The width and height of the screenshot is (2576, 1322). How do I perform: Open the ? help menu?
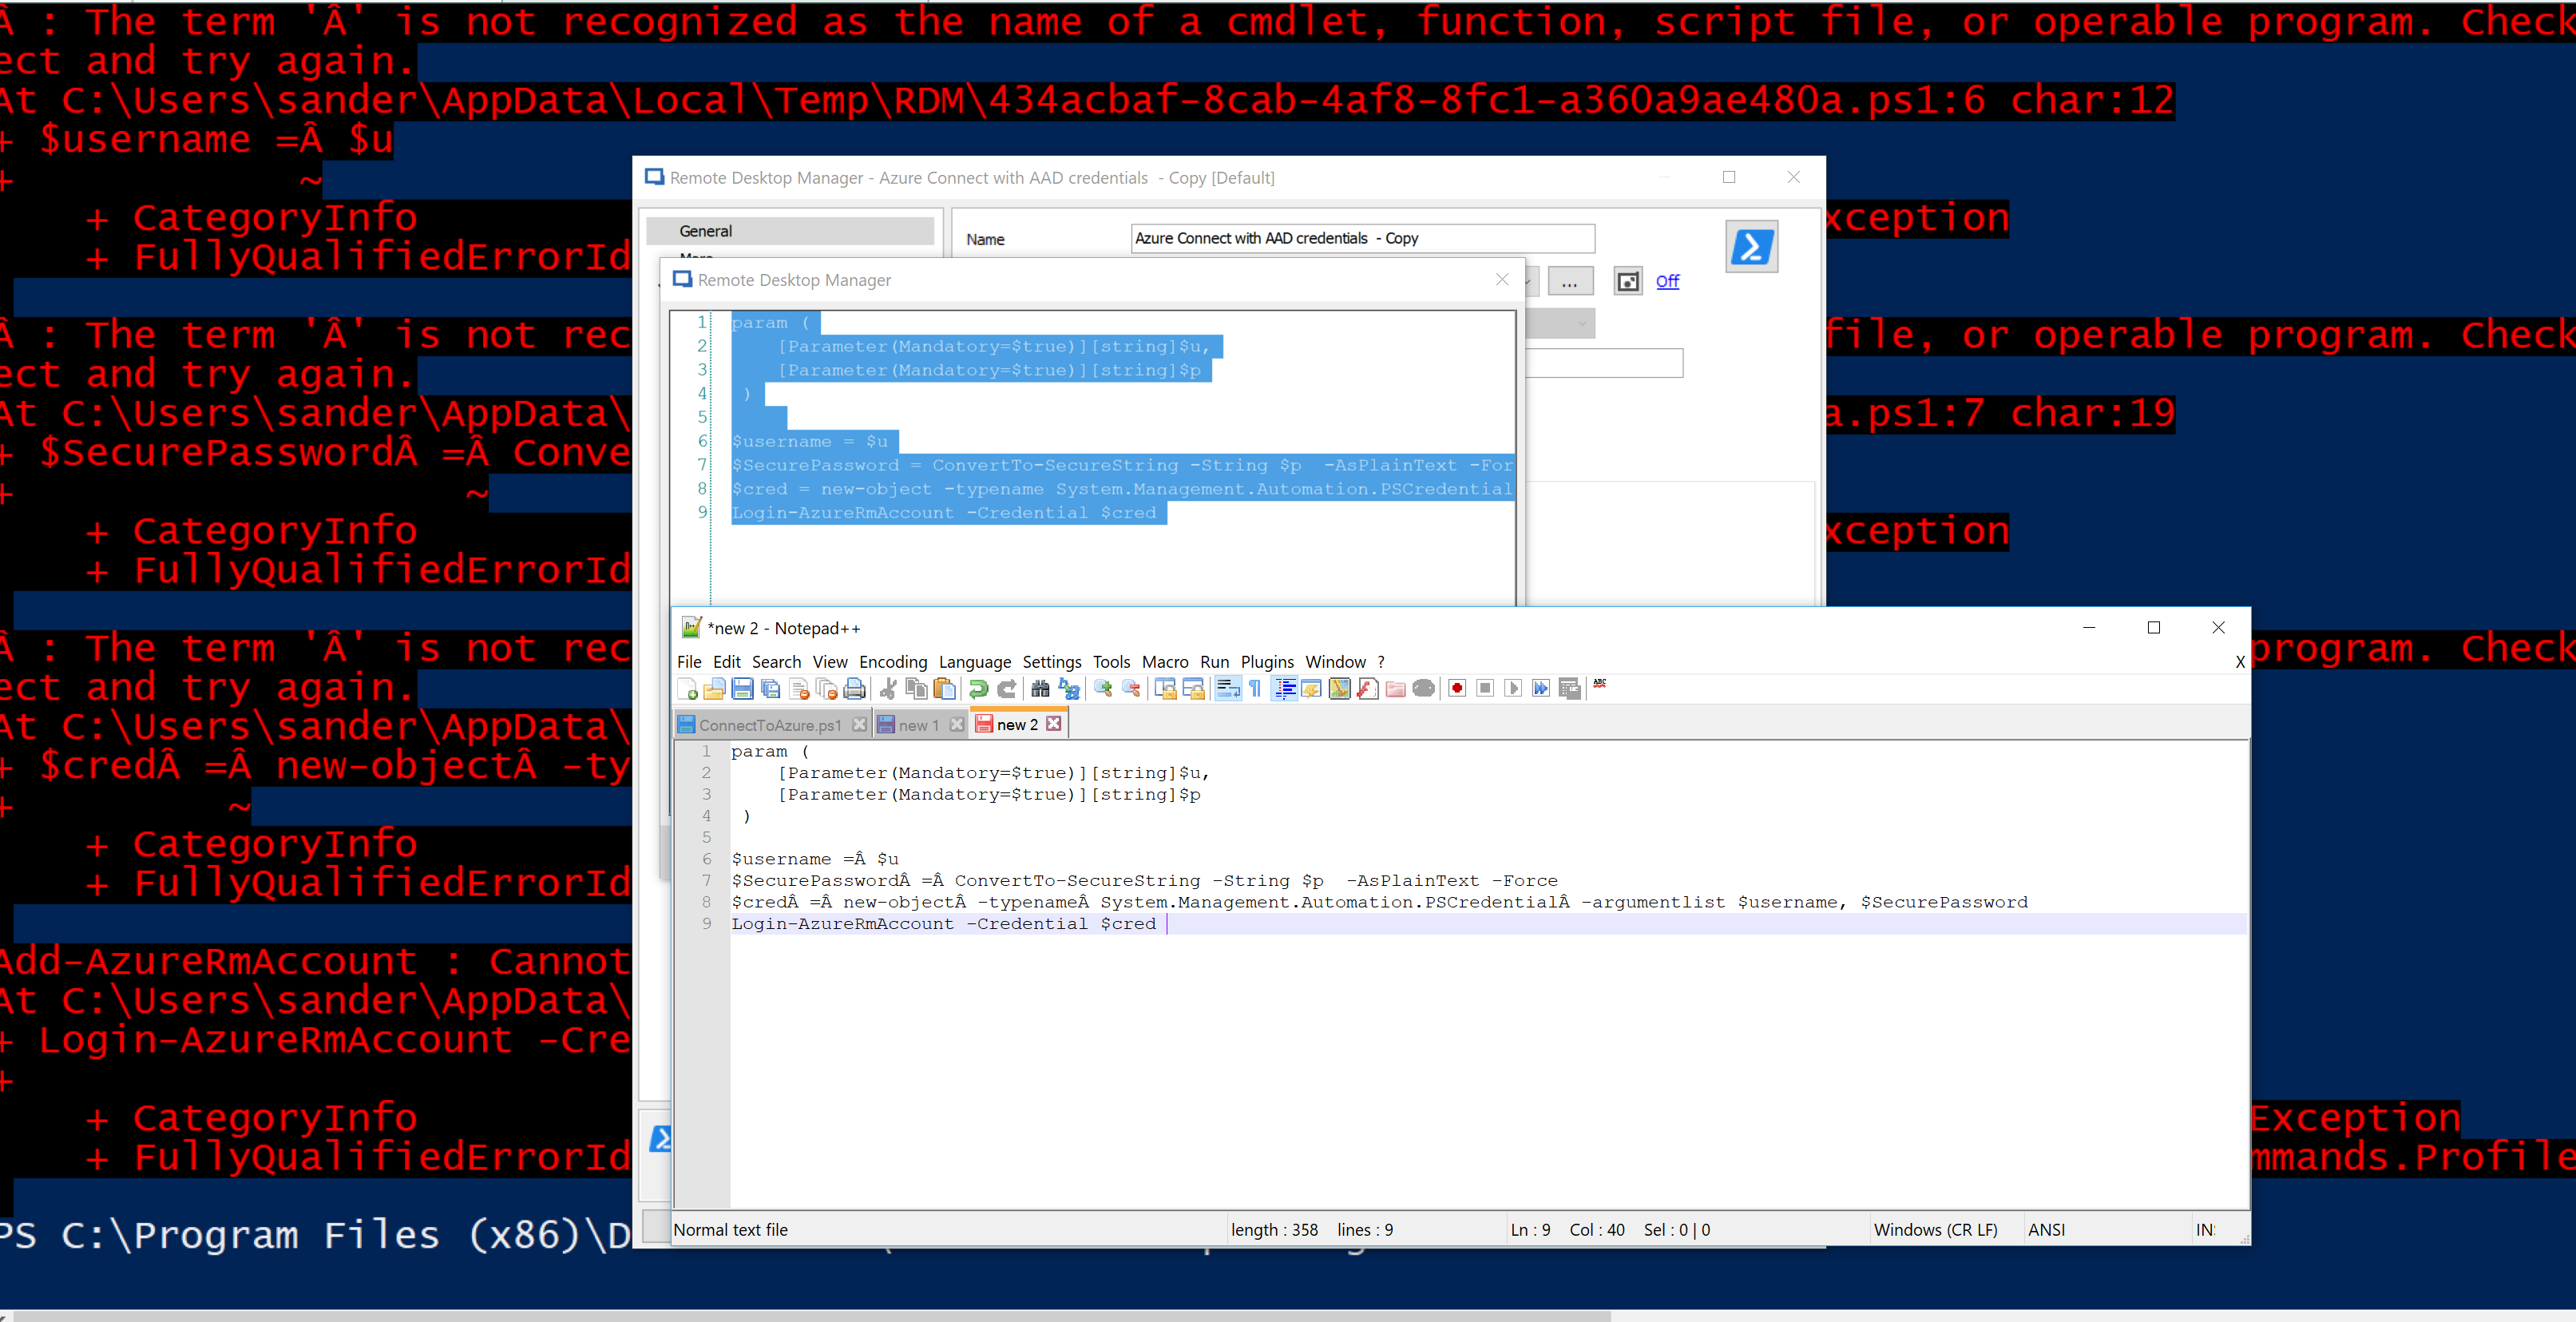click(x=1381, y=662)
